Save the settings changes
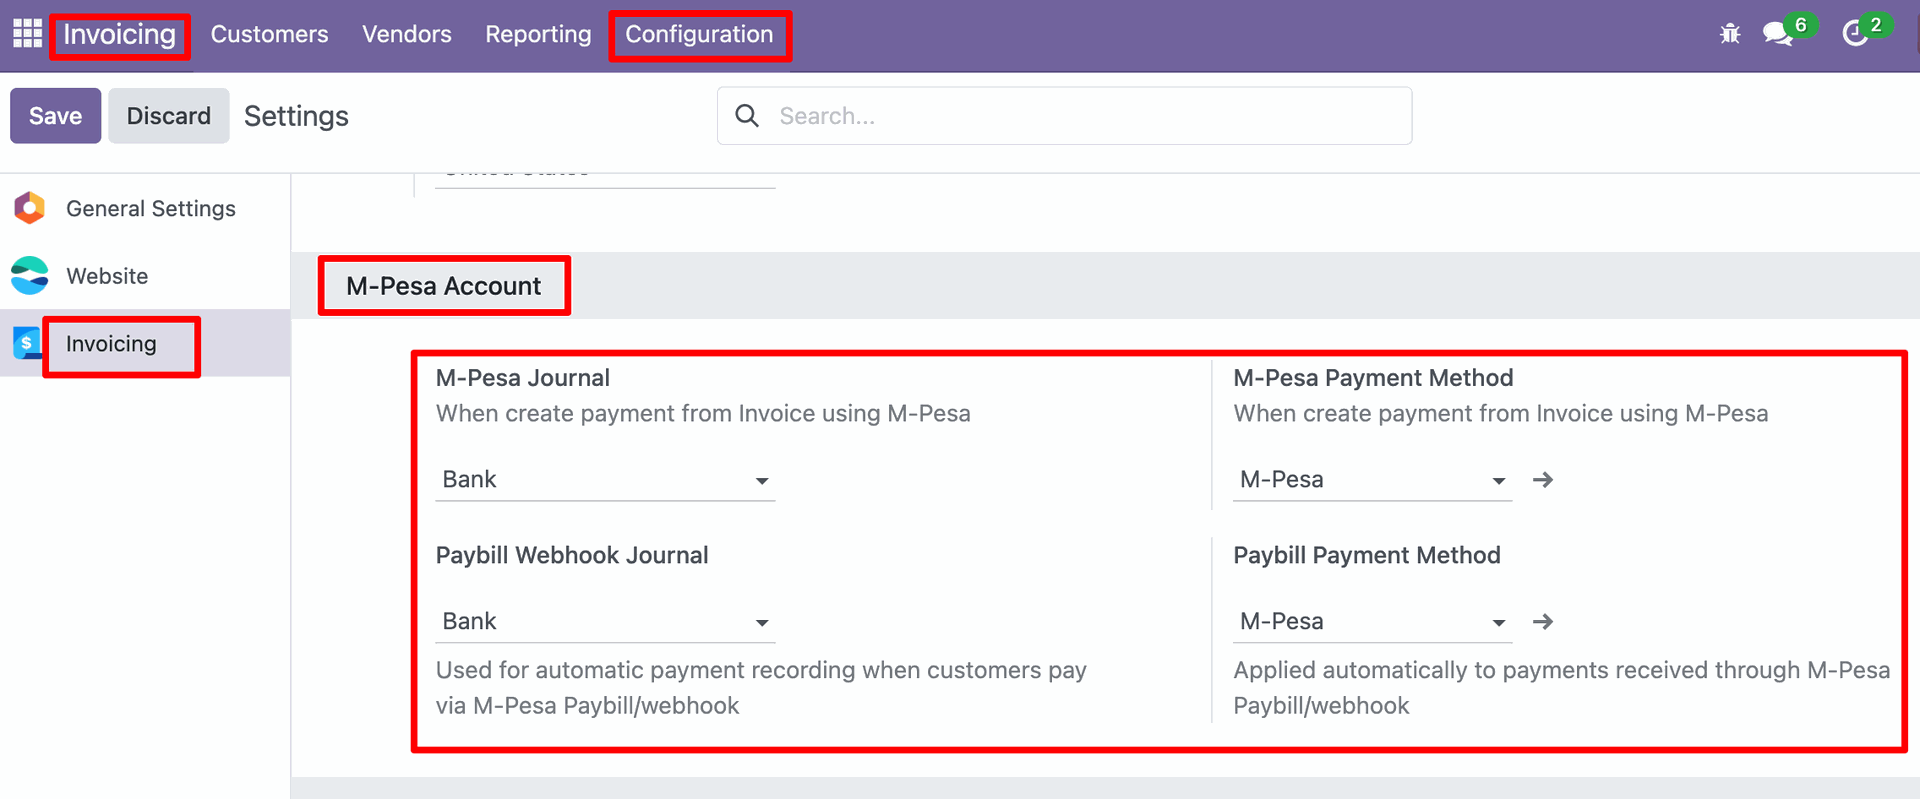This screenshot has height=799, width=1920. coord(55,116)
